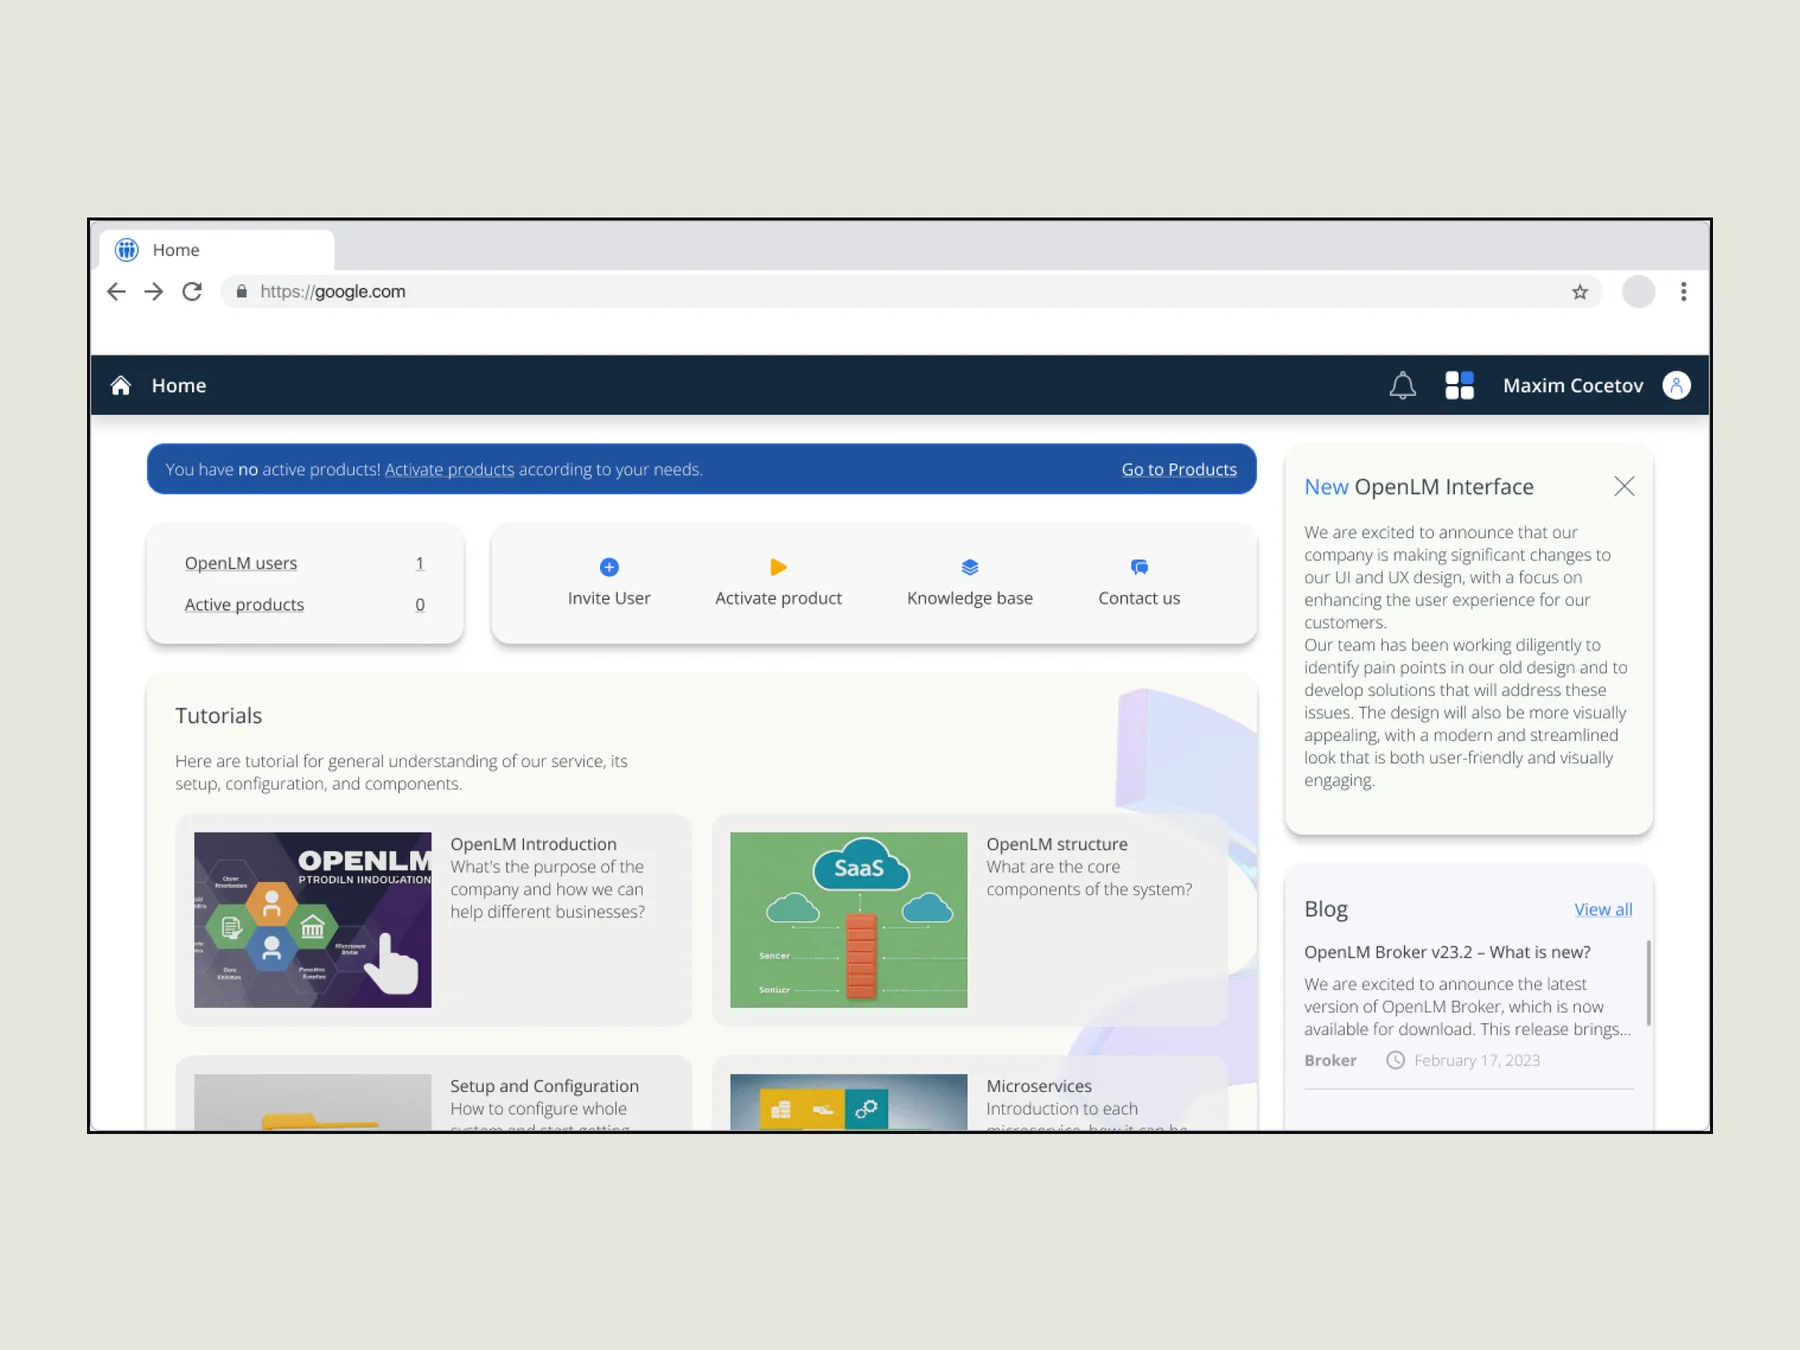Click the Broker tag in blog post
The image size is (1800, 1350).
1330,1060
